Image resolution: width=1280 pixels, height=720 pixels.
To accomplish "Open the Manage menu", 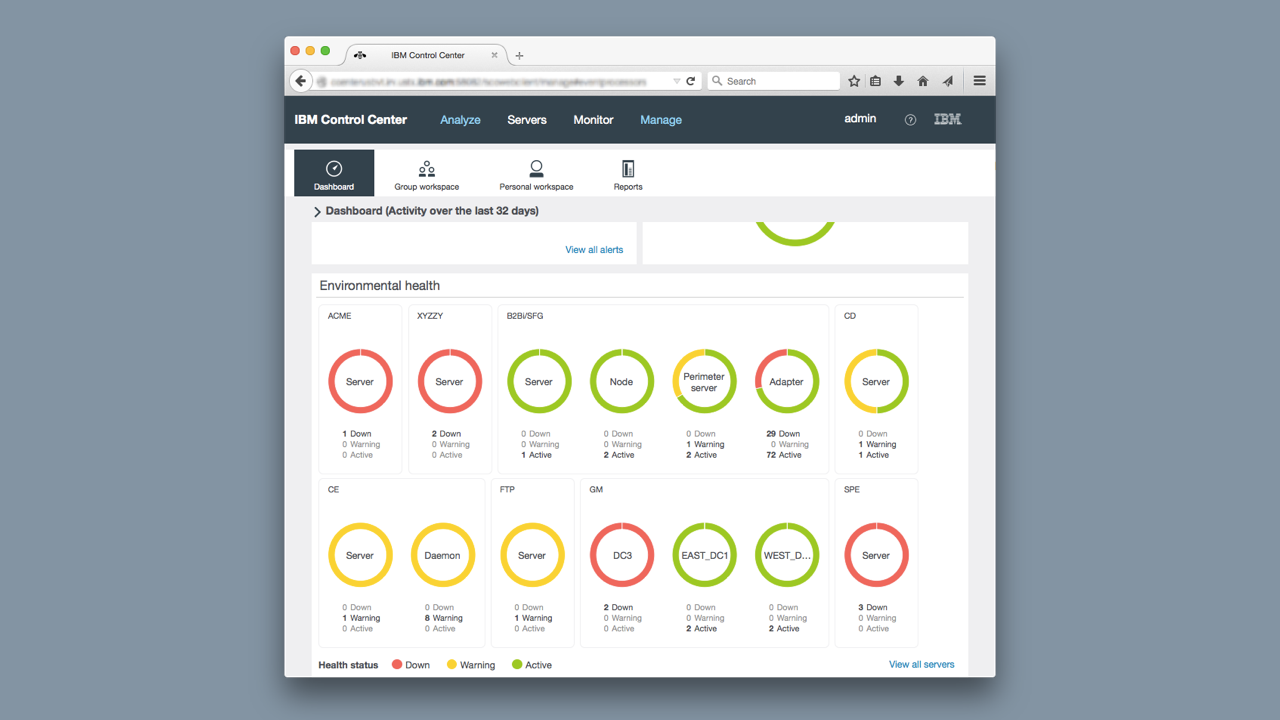I will click(660, 119).
